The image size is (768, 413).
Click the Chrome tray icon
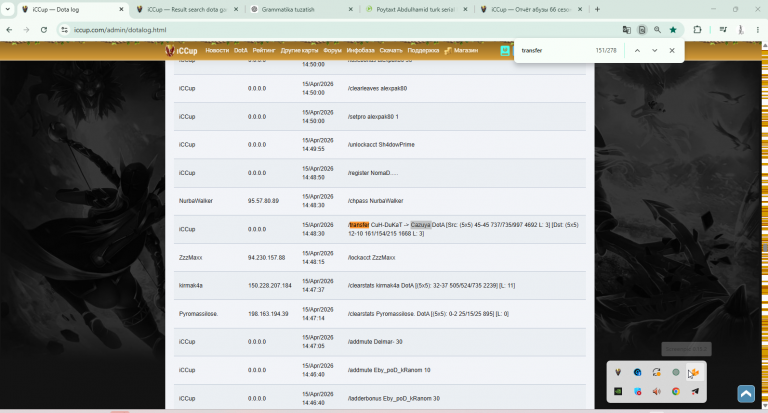pyautogui.click(x=676, y=391)
